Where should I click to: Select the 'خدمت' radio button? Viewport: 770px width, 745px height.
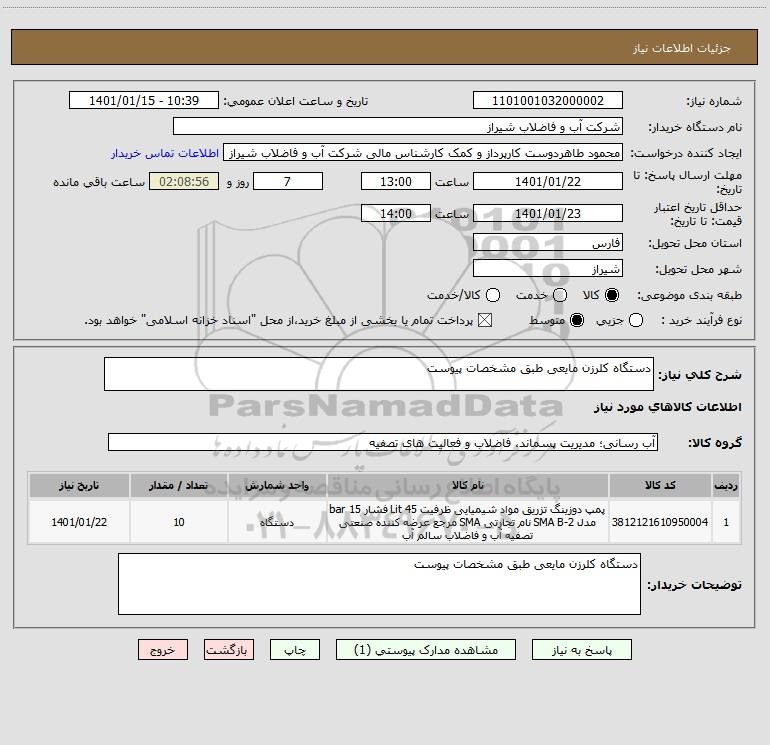click(560, 295)
